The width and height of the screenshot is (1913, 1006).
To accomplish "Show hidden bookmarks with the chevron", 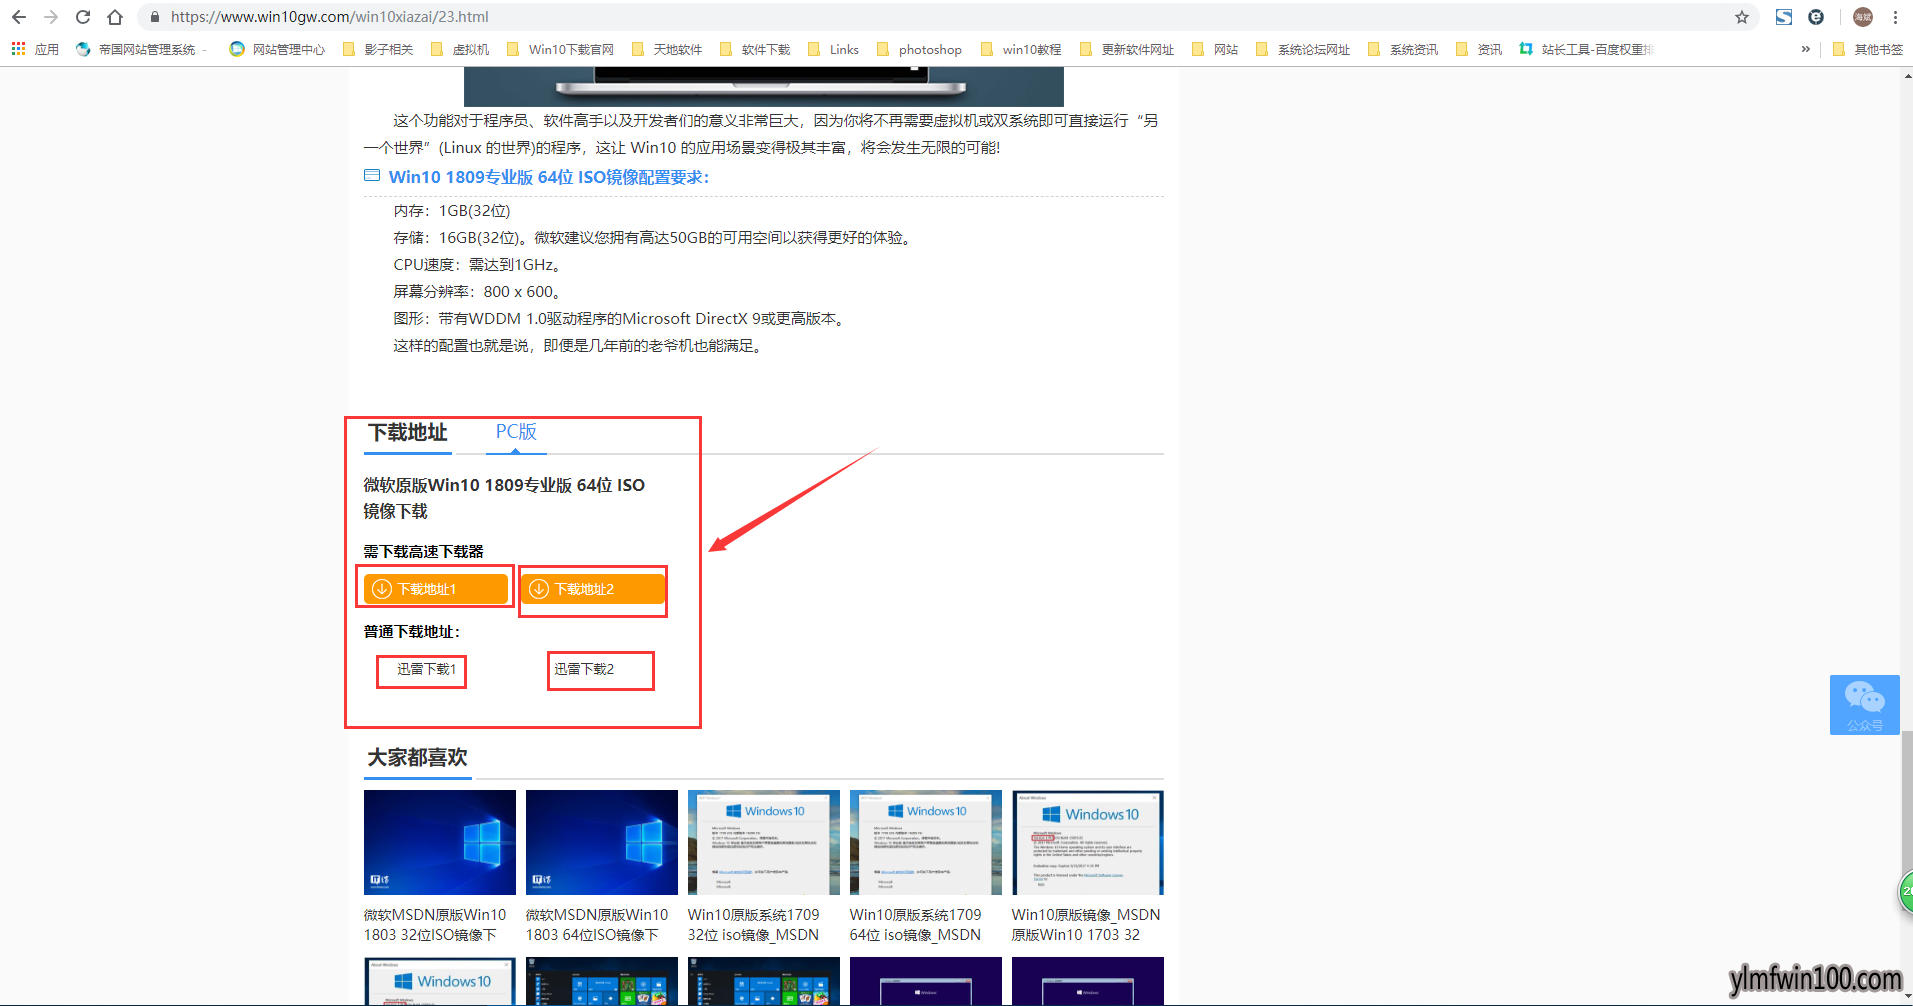I will click(1805, 49).
